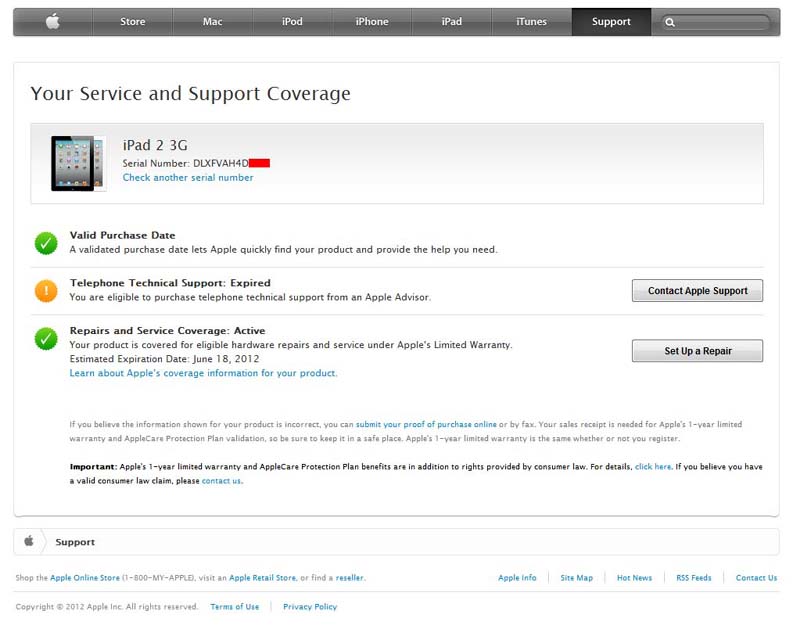The width and height of the screenshot is (800, 636).
Task: Click the green check next to Valid Purchase Date
Action: point(46,243)
